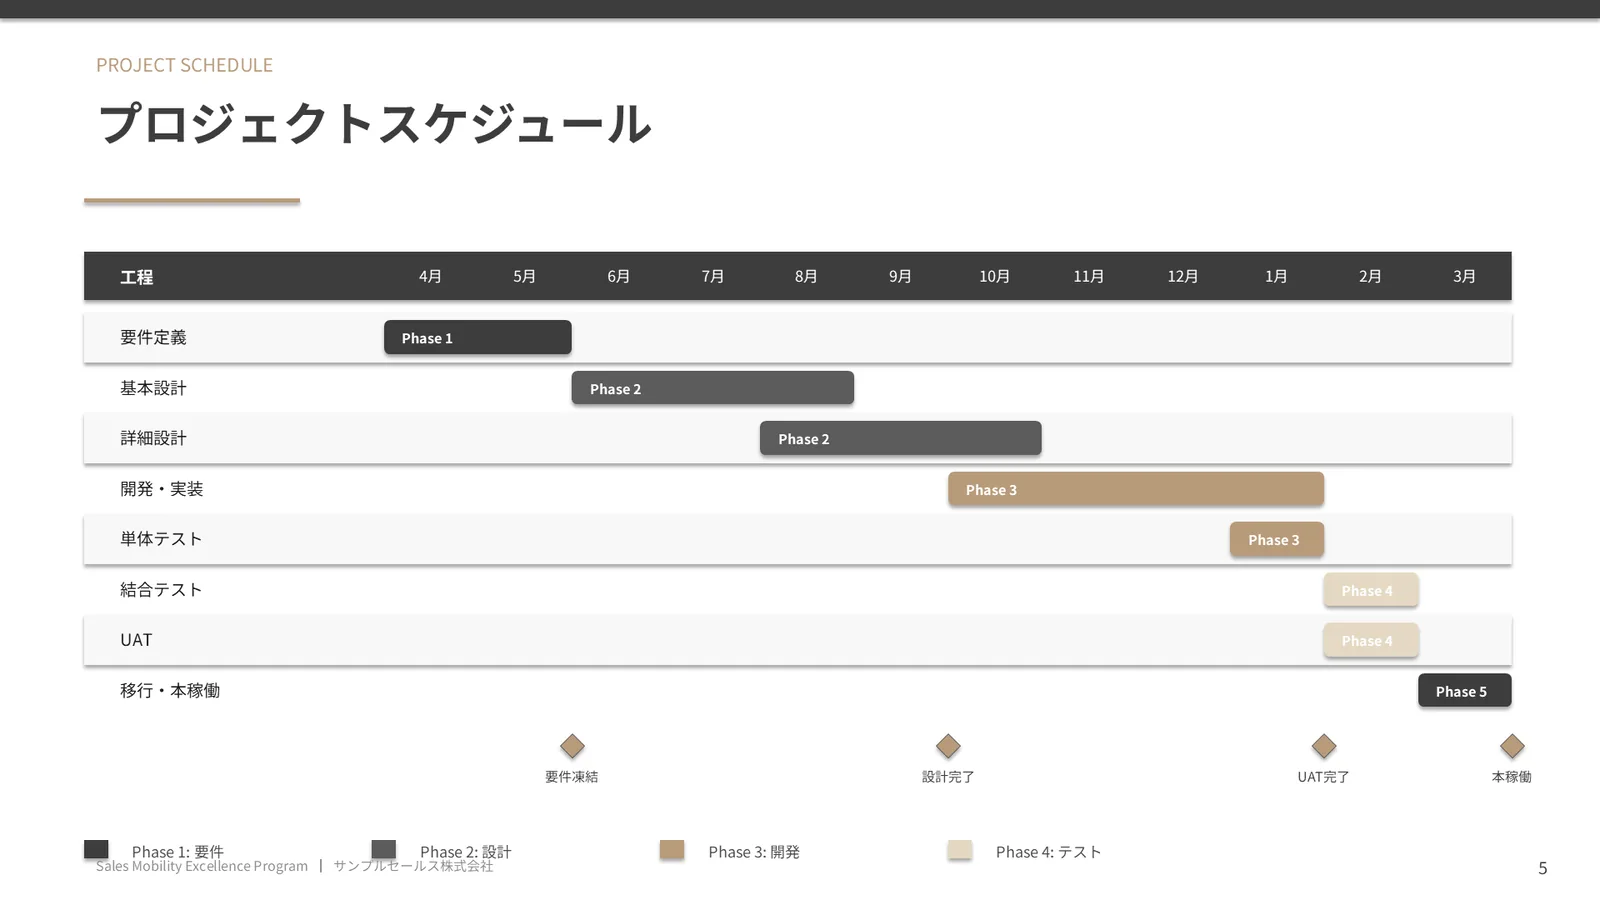Select the Phase 4 bar in UAT row
Screen dimensions: 1600x900
[x=1371, y=640]
